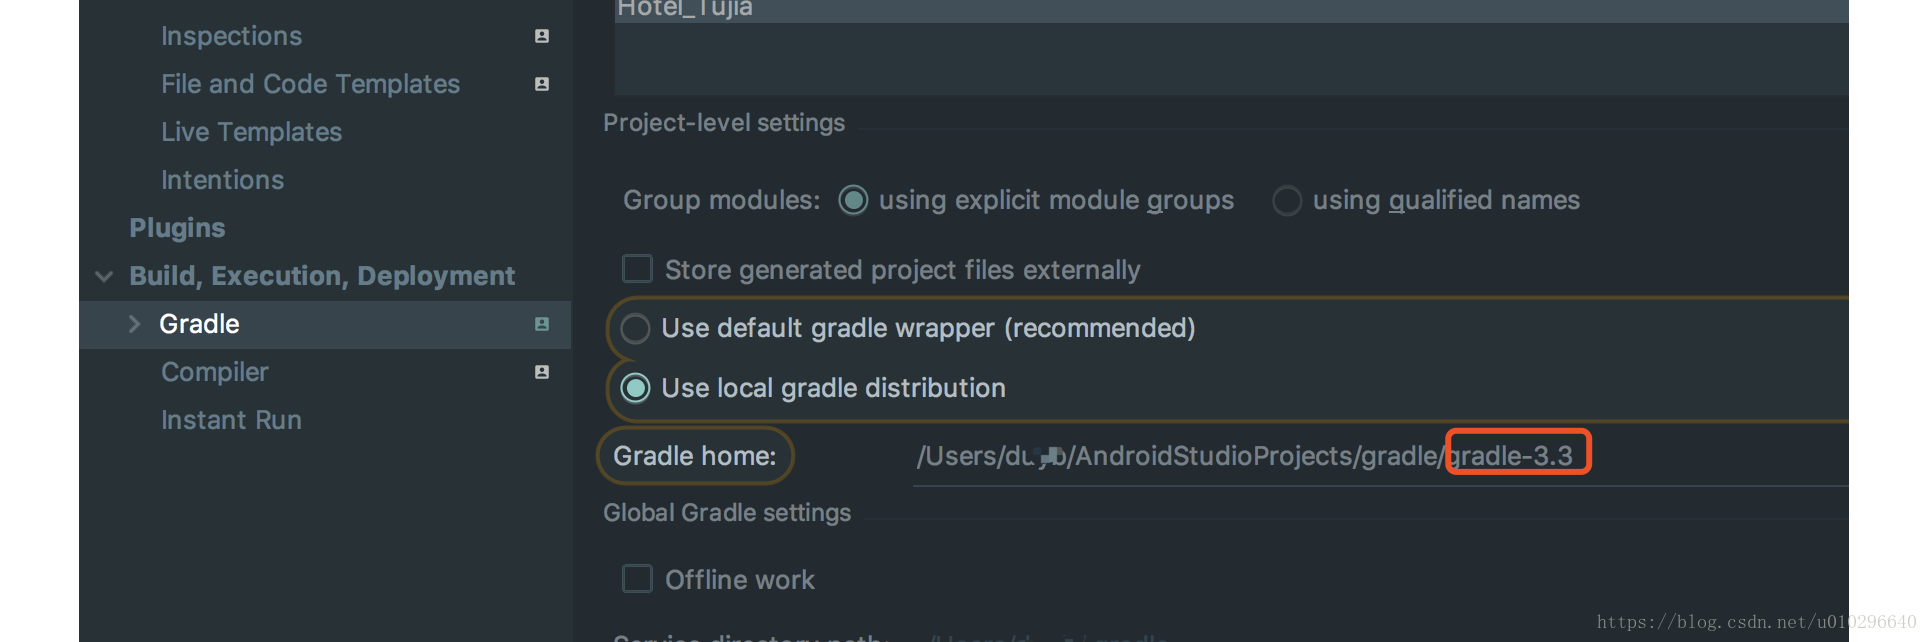Expand the Gradle tree node arrow

(x=135, y=324)
